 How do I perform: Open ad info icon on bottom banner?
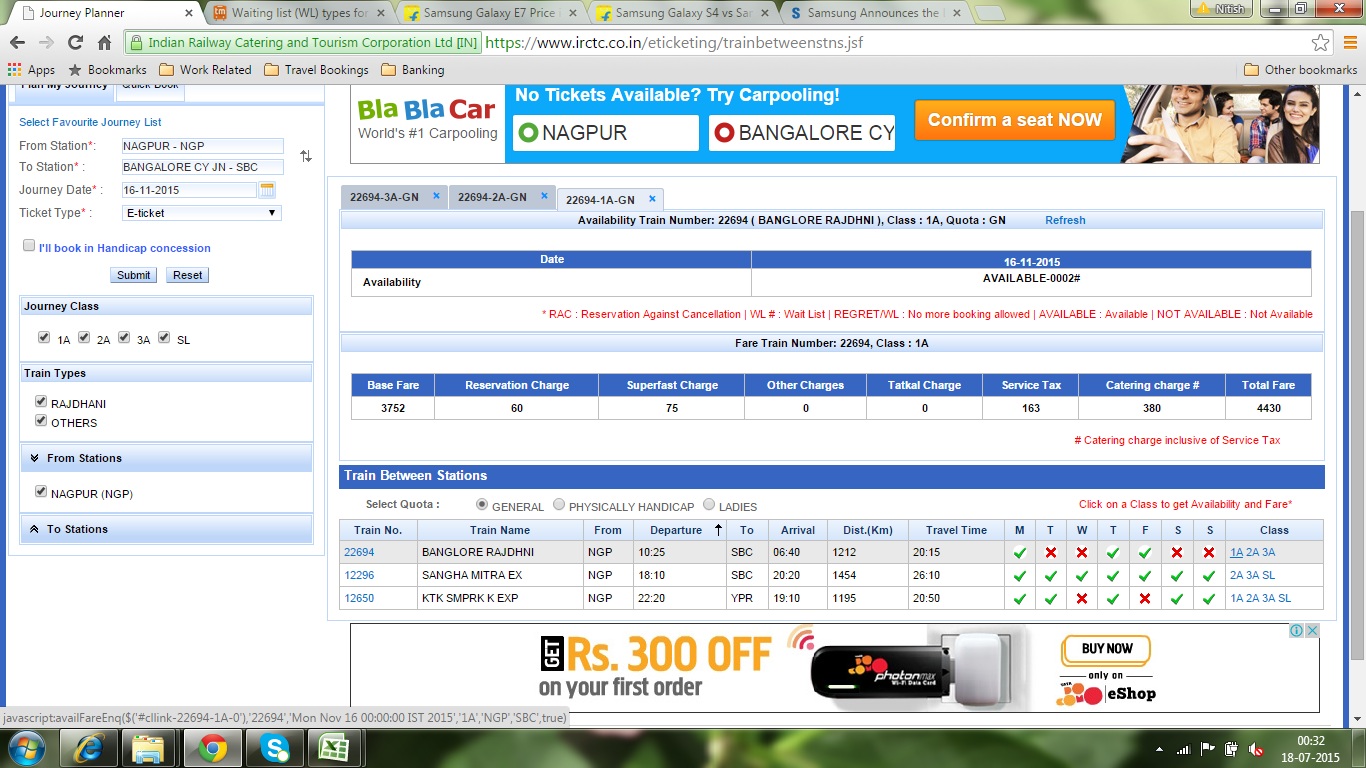(1297, 631)
